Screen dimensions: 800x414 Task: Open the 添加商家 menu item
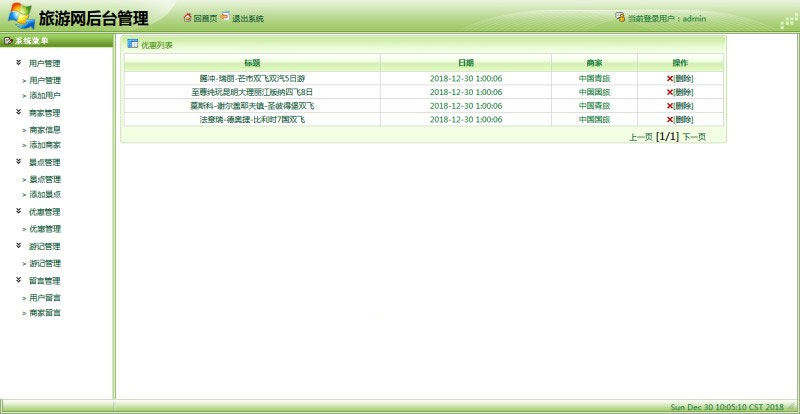click(45, 145)
